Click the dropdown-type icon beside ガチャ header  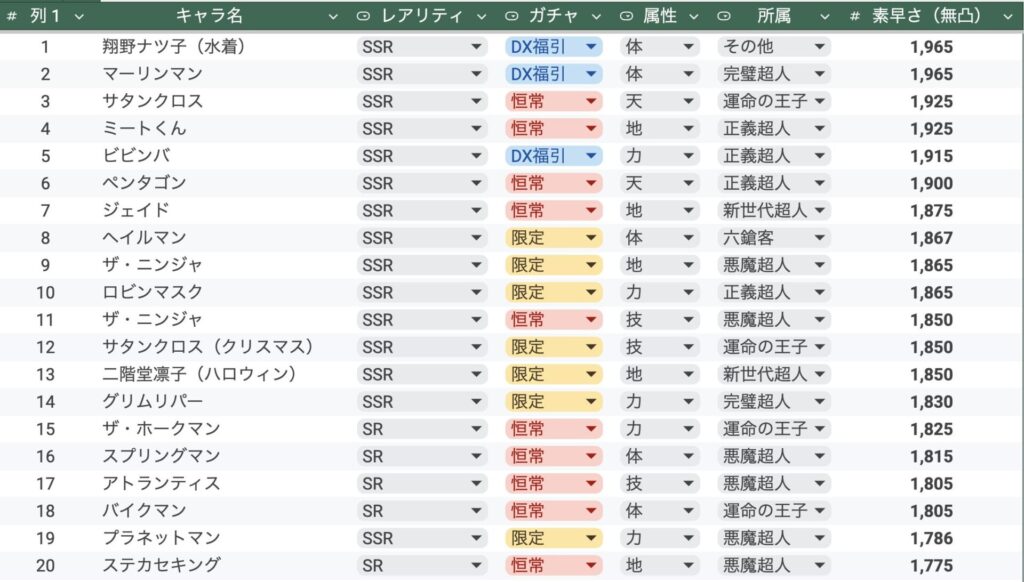point(512,17)
